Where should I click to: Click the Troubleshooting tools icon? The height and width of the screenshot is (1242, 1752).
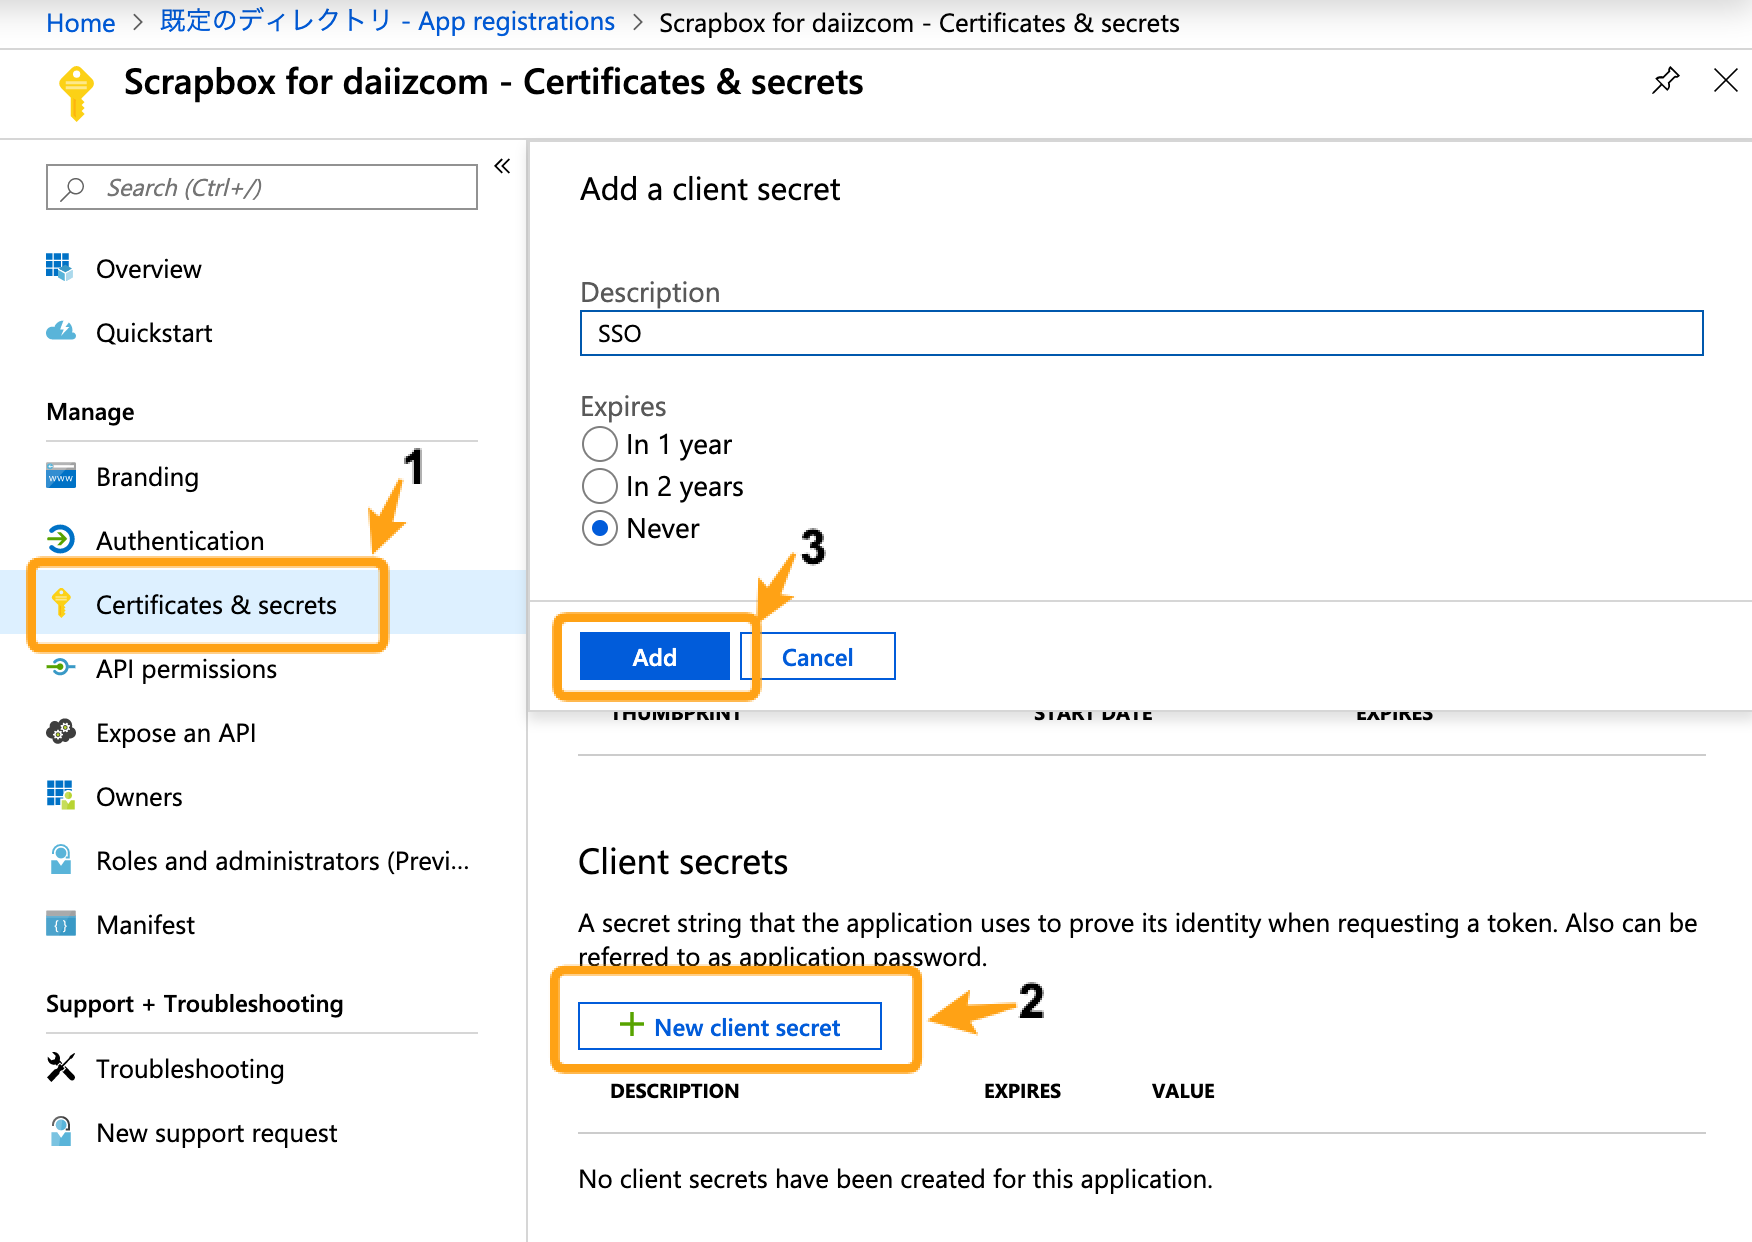coord(60,1068)
